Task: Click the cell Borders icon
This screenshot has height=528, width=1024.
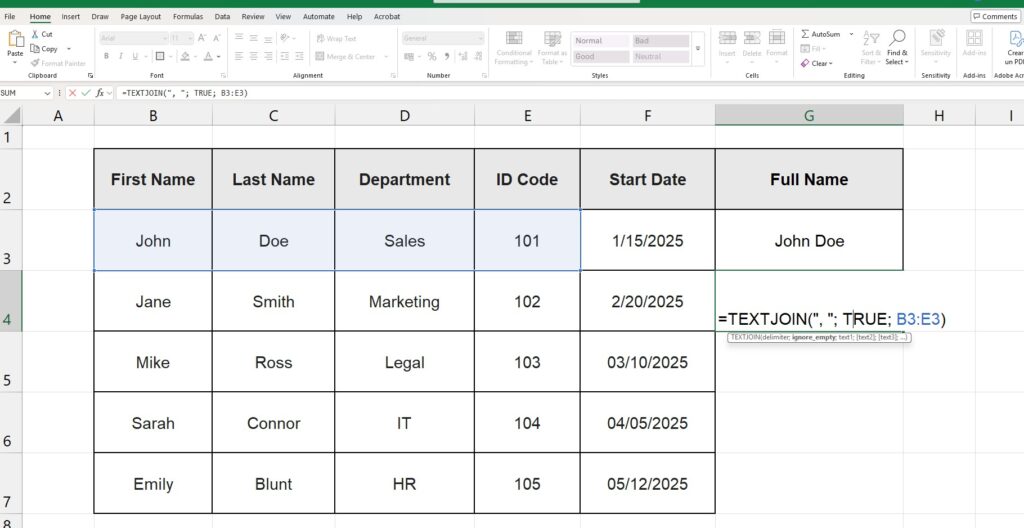Action: (x=160, y=57)
